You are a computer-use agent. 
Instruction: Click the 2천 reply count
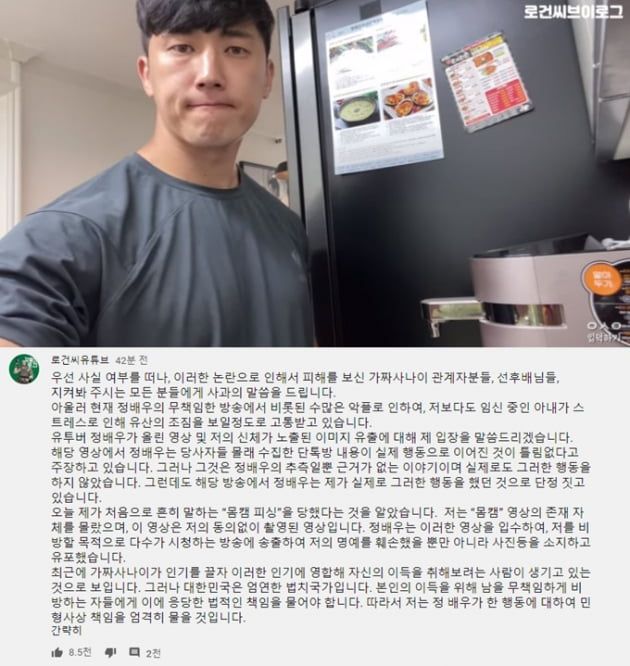[x=153, y=653]
